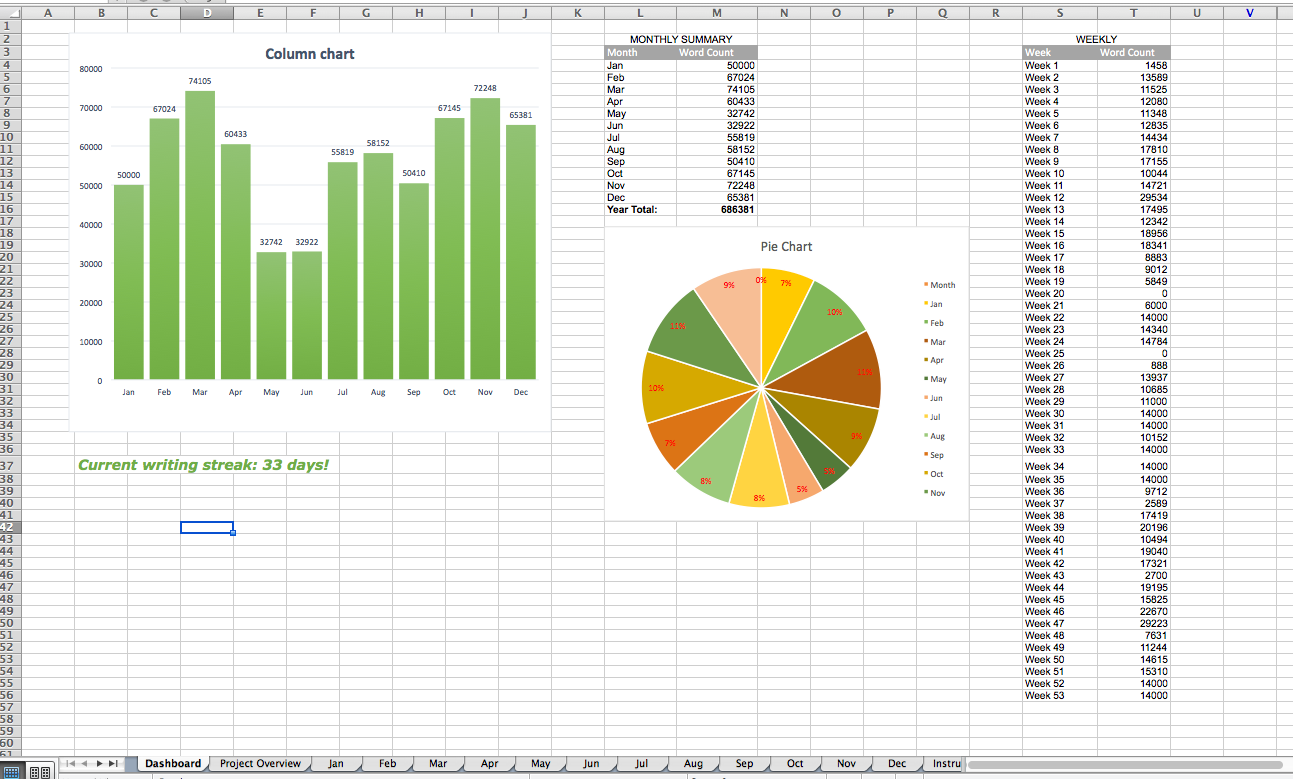Switch to the Nov sheet tab
1293x779 pixels.
click(846, 764)
